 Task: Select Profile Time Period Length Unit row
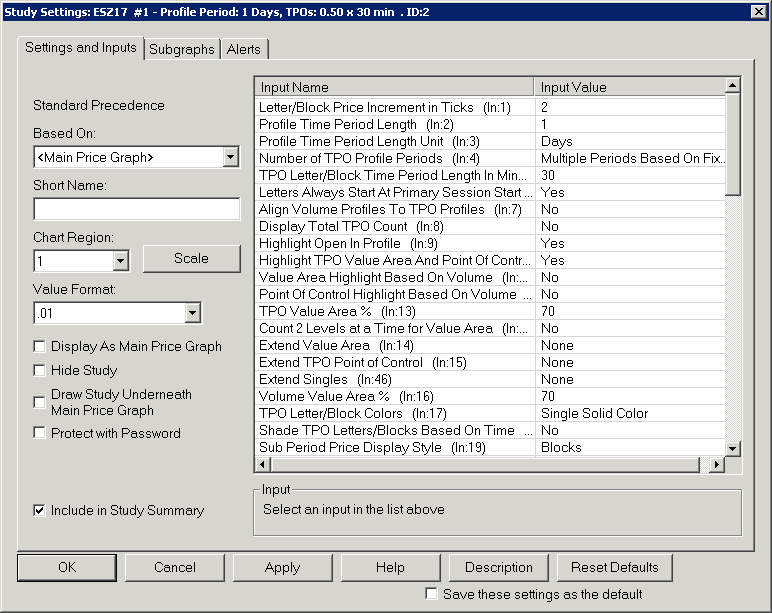(490, 141)
